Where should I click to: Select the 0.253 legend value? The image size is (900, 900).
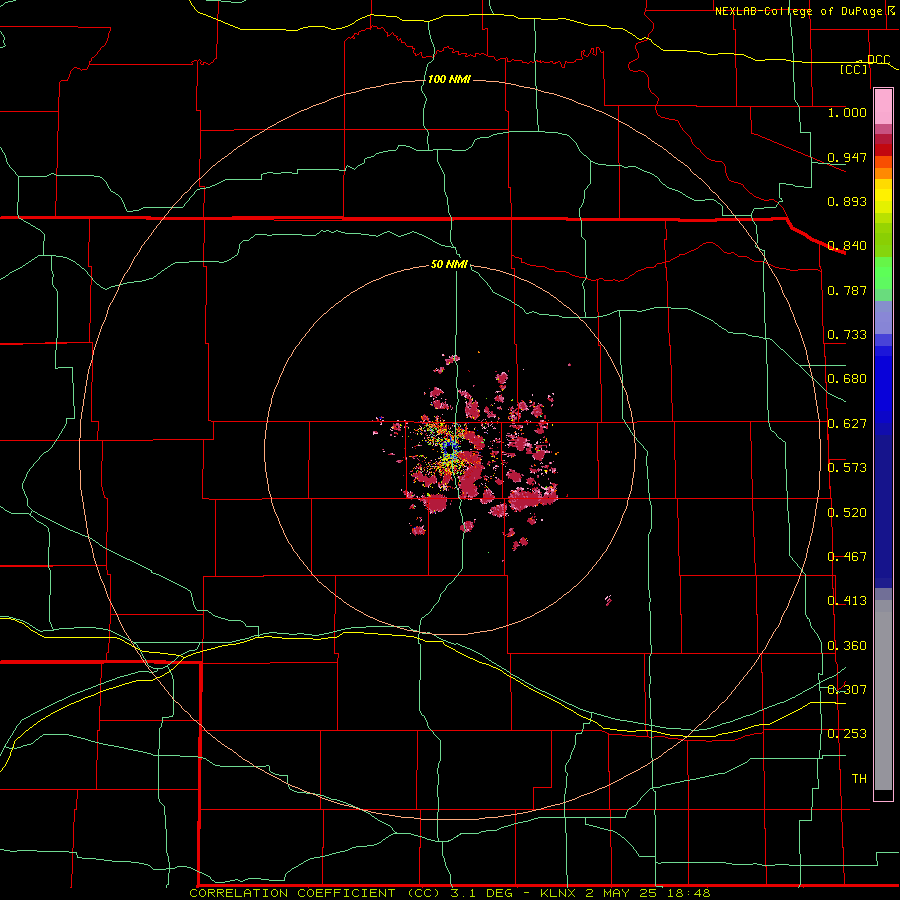(847, 734)
